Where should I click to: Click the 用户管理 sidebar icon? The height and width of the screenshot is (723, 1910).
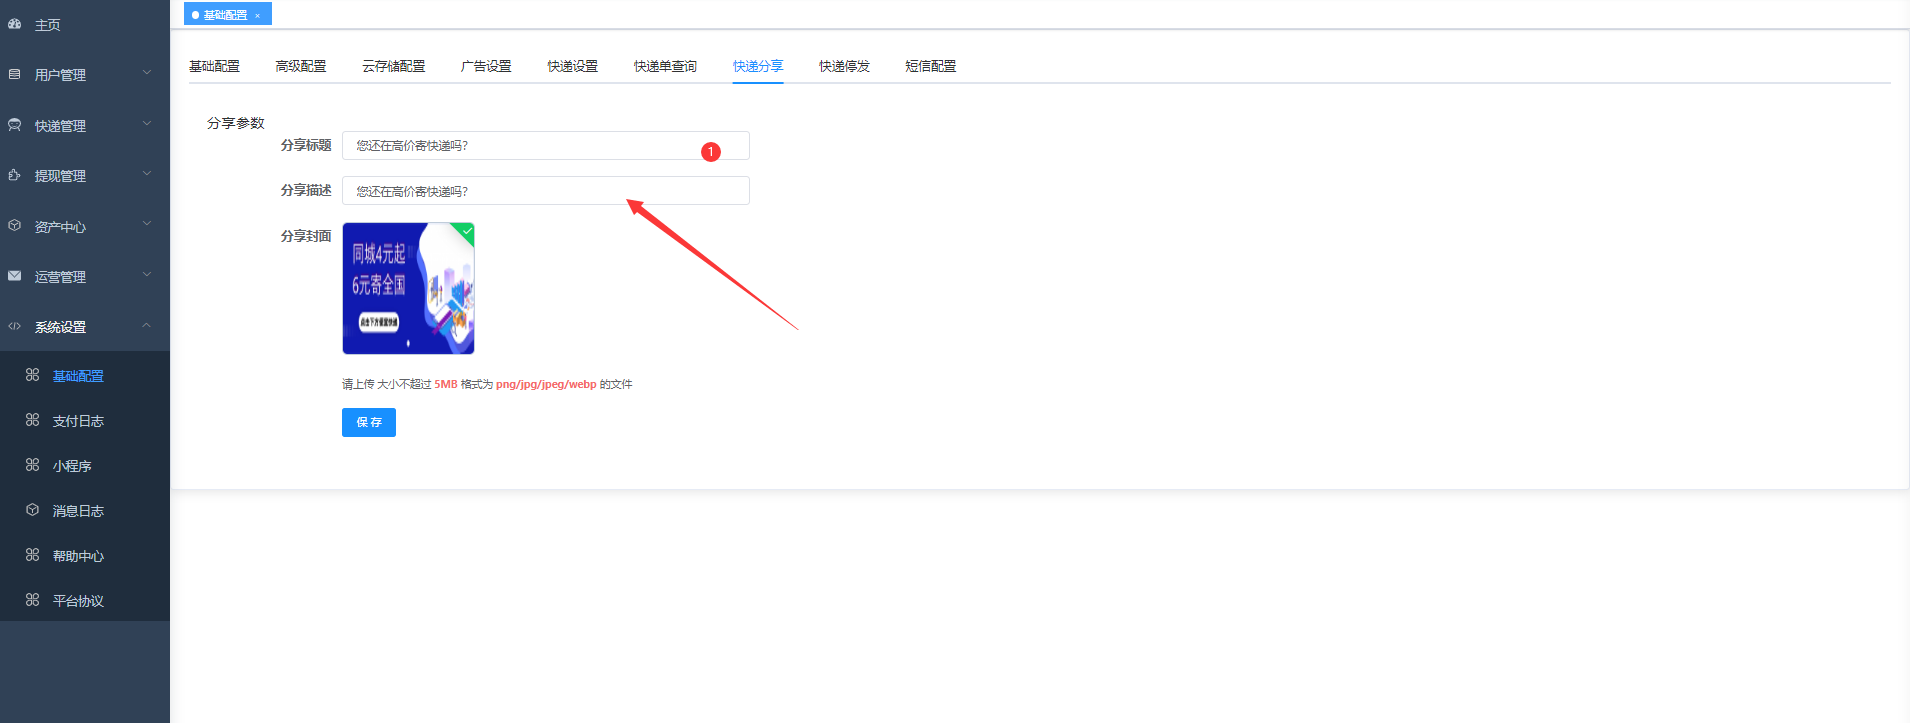[14, 74]
